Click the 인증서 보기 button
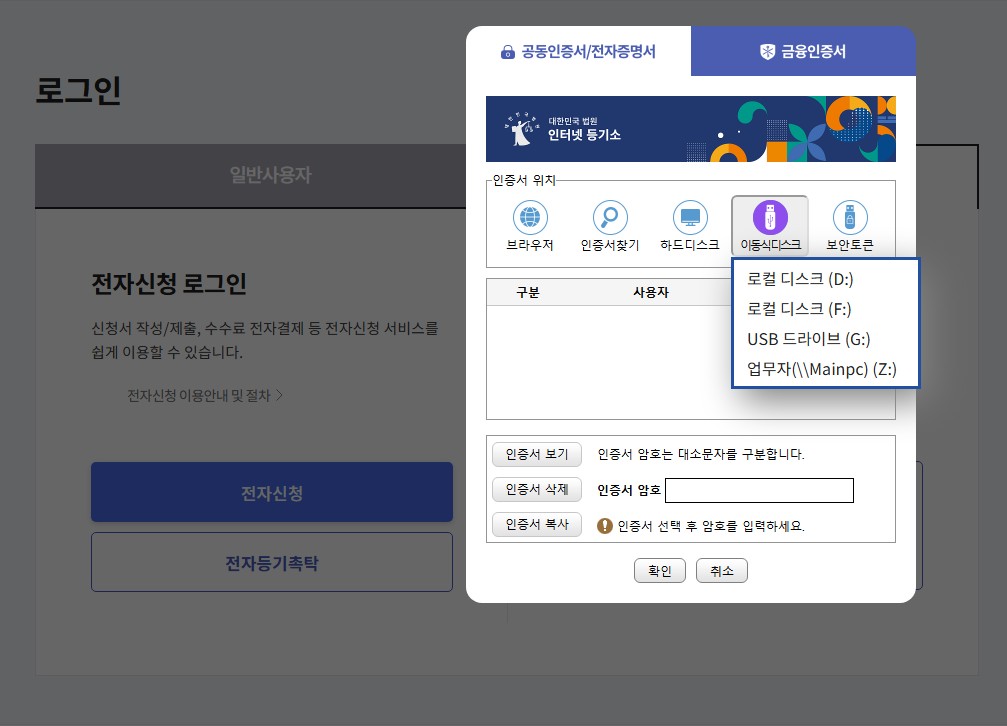The width and height of the screenshot is (1007, 726). pyautogui.click(x=537, y=454)
